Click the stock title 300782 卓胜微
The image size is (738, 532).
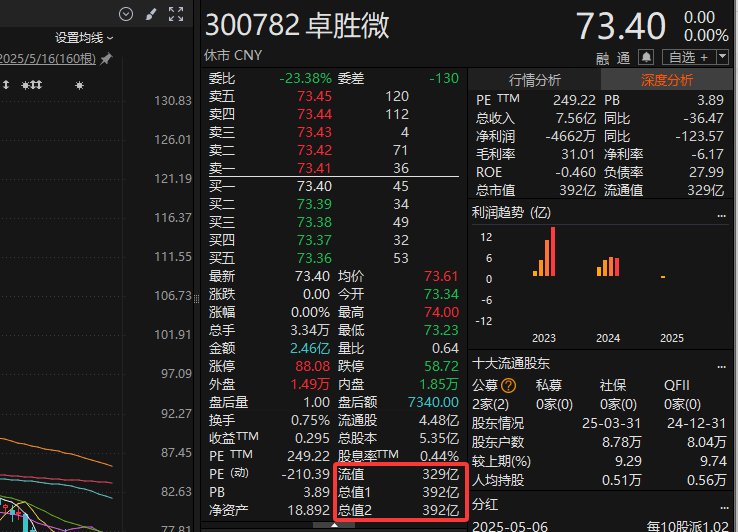click(297, 25)
